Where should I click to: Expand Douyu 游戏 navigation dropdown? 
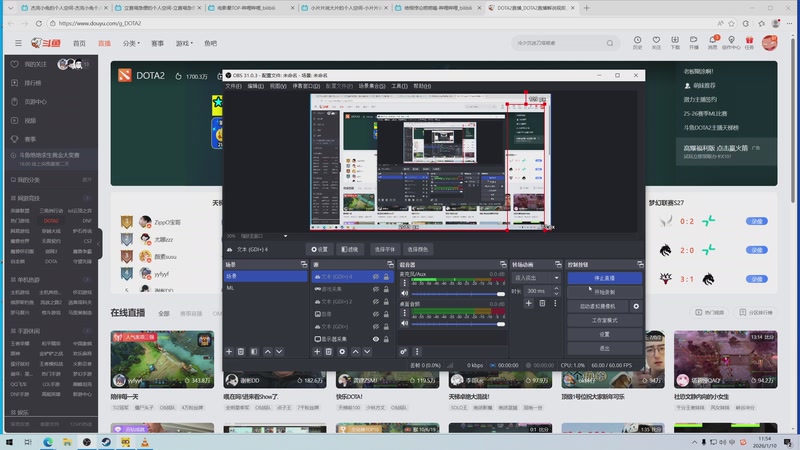pos(184,43)
